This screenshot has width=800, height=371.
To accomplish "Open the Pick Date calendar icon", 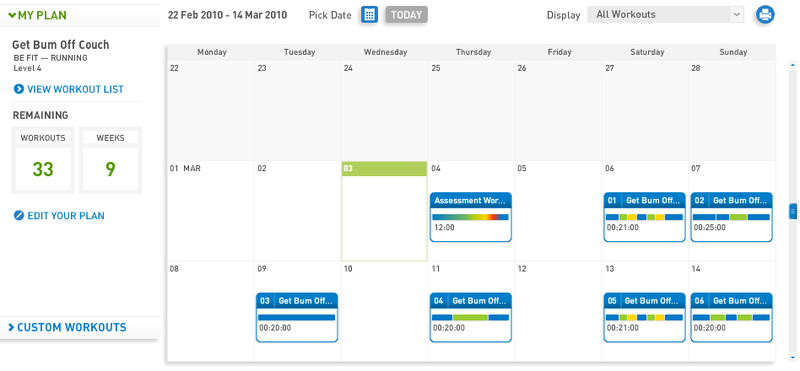I will (369, 15).
